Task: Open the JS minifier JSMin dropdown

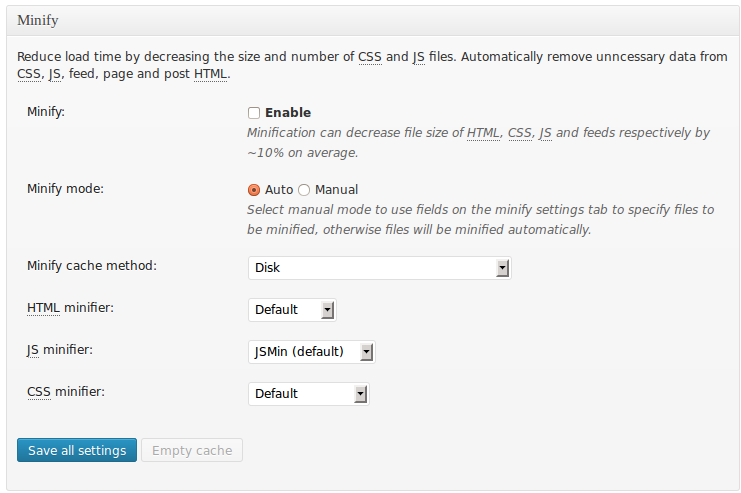Action: (x=311, y=352)
